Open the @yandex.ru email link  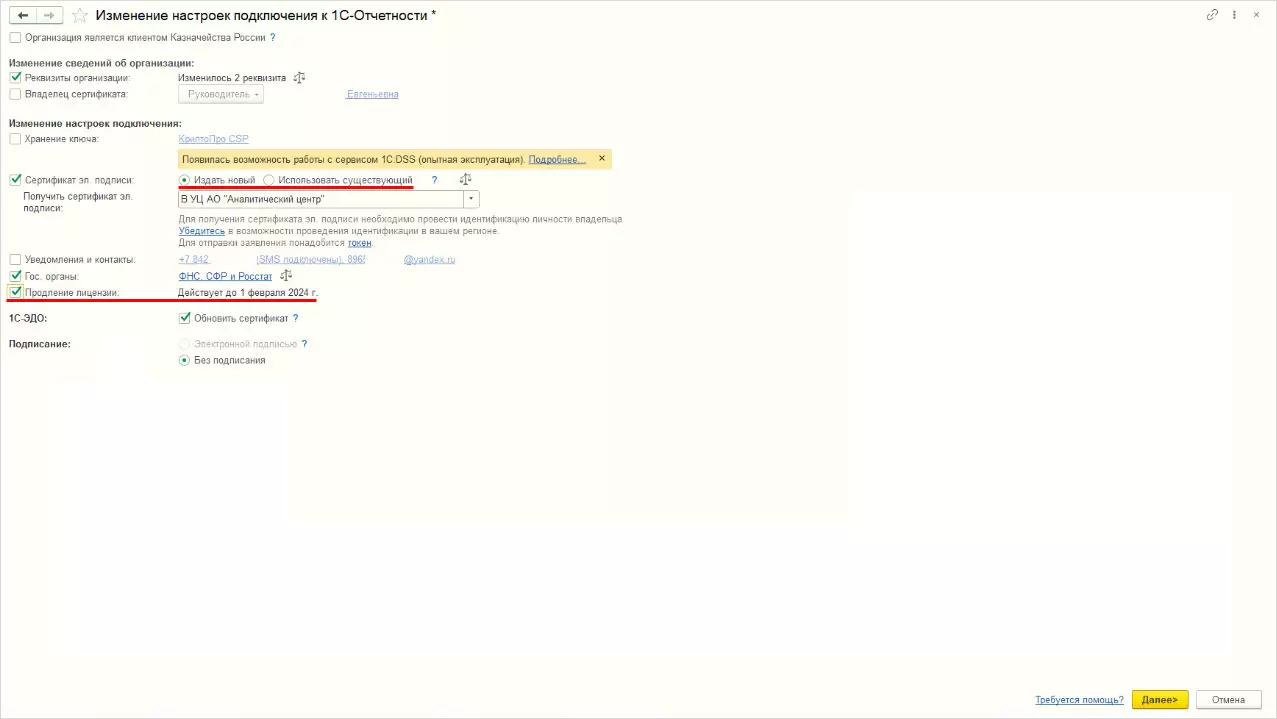click(429, 259)
